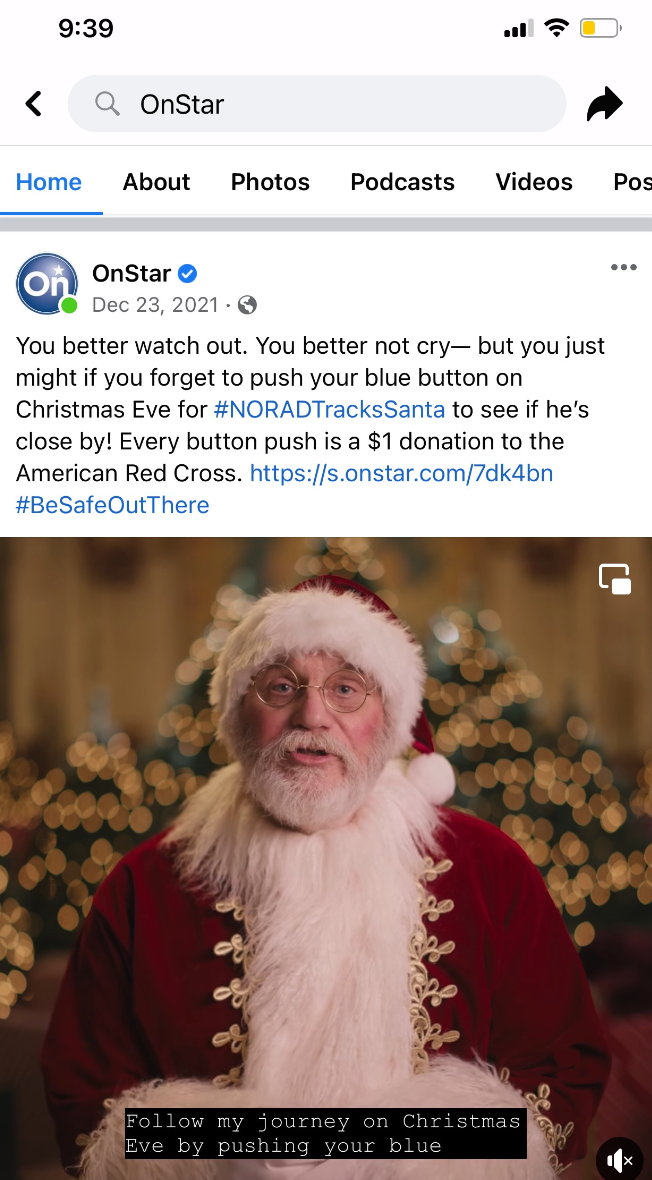
Task: Play the Santa video thumbnail
Action: [326, 858]
